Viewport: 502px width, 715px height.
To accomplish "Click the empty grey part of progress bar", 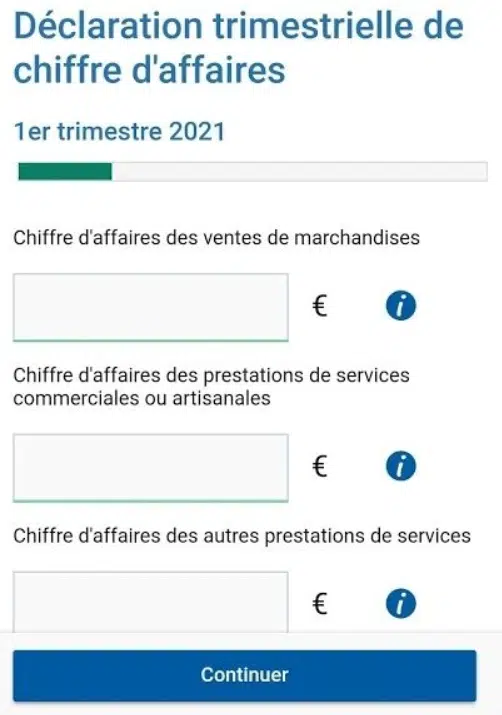I will coord(300,172).
